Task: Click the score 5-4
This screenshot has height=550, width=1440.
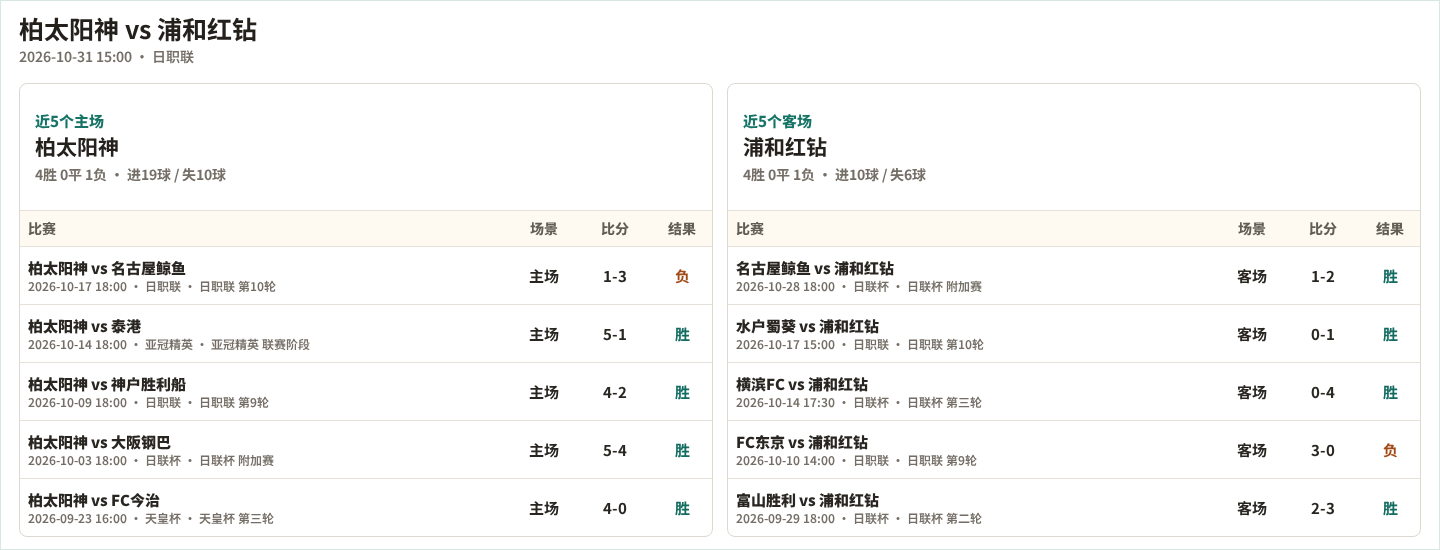Action: click(x=615, y=450)
